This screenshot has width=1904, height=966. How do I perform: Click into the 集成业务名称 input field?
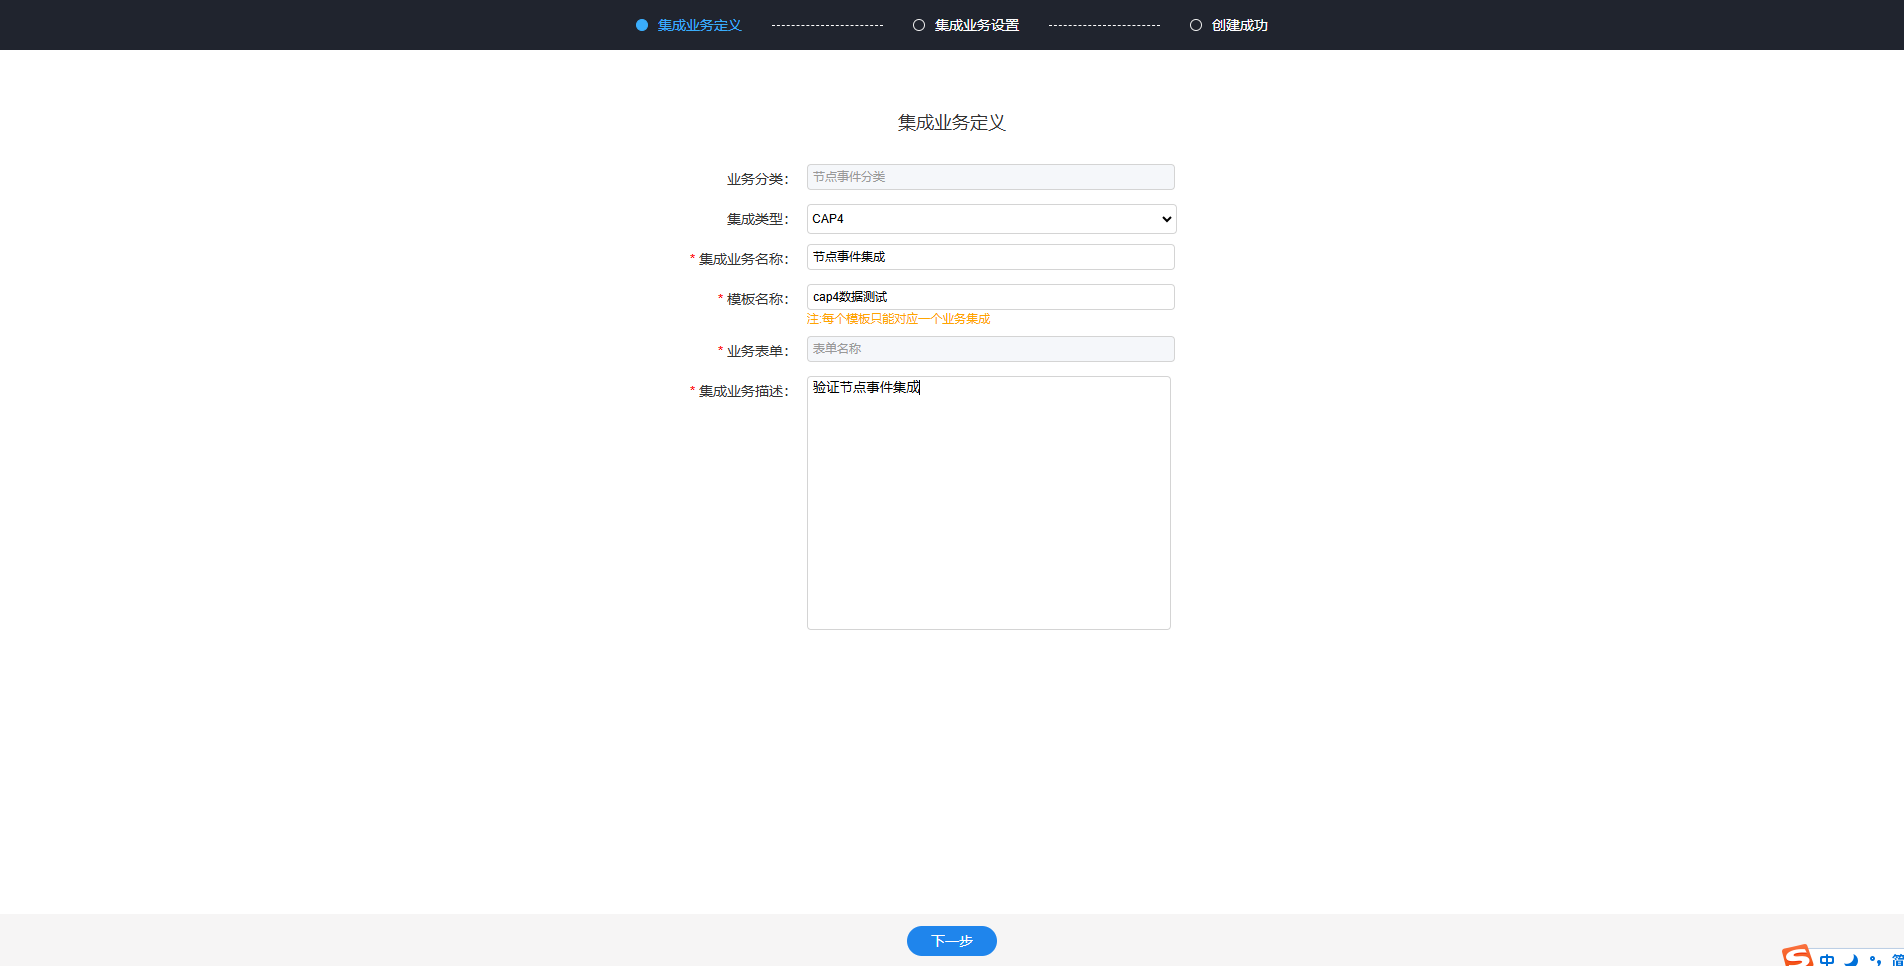tap(991, 257)
